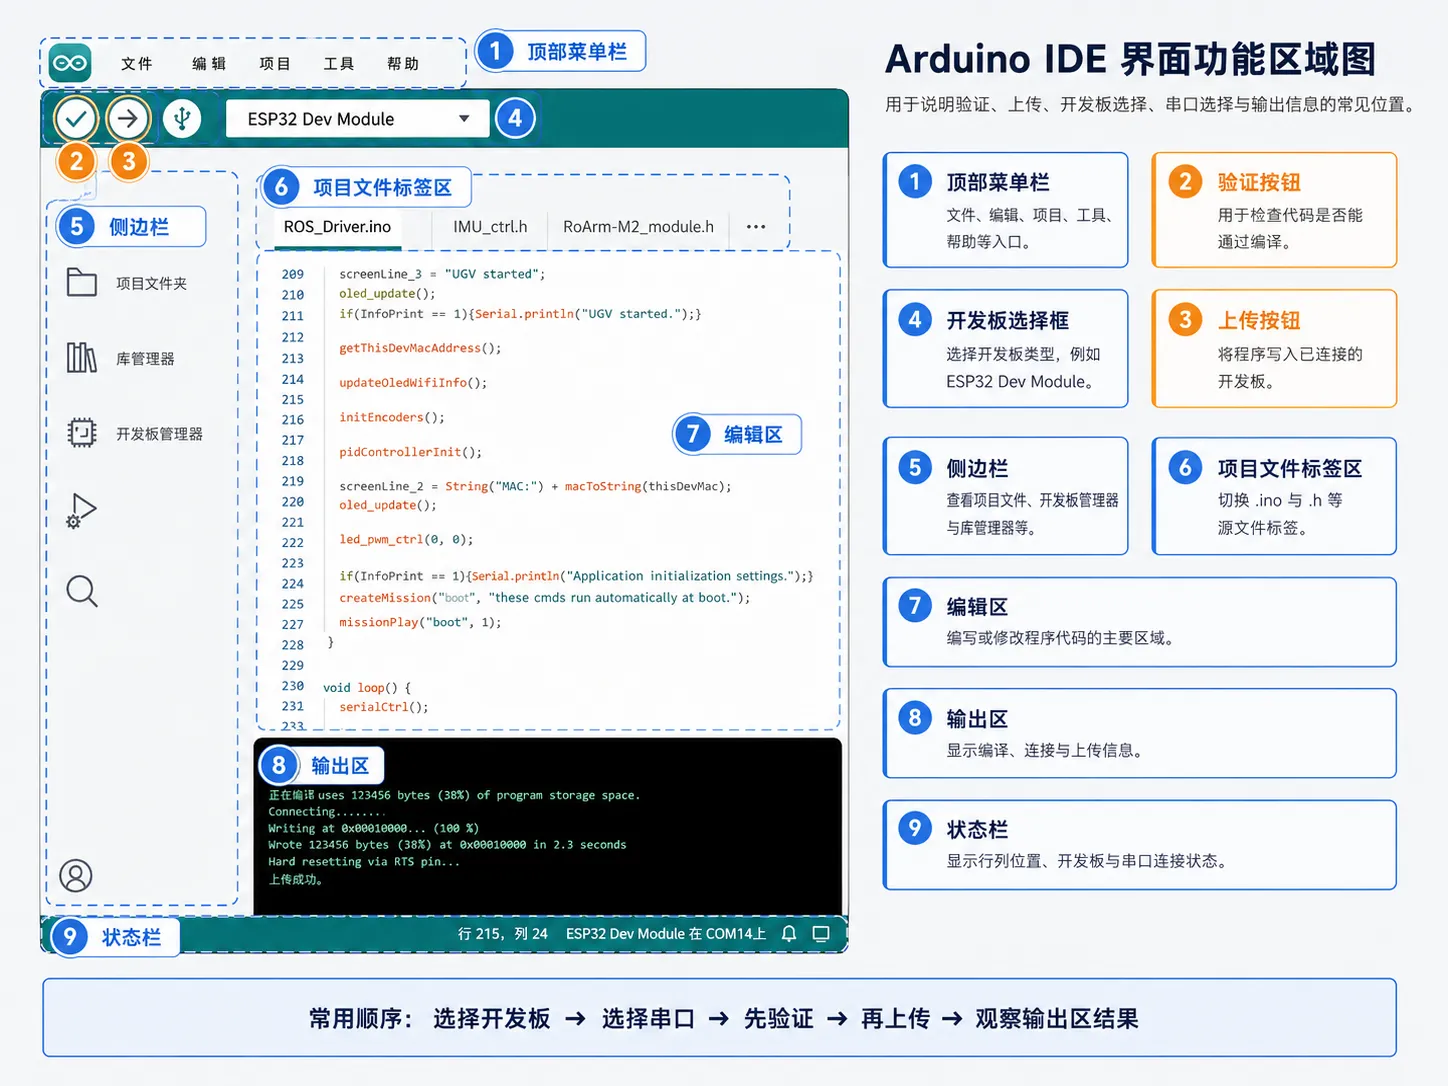Click the Writing at 0x00010000 output line
This screenshot has height=1086, width=1448.
pyautogui.click(x=373, y=828)
